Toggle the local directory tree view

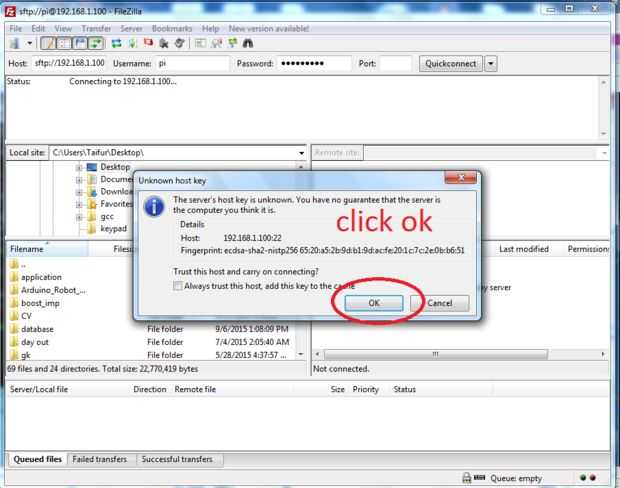click(64, 43)
